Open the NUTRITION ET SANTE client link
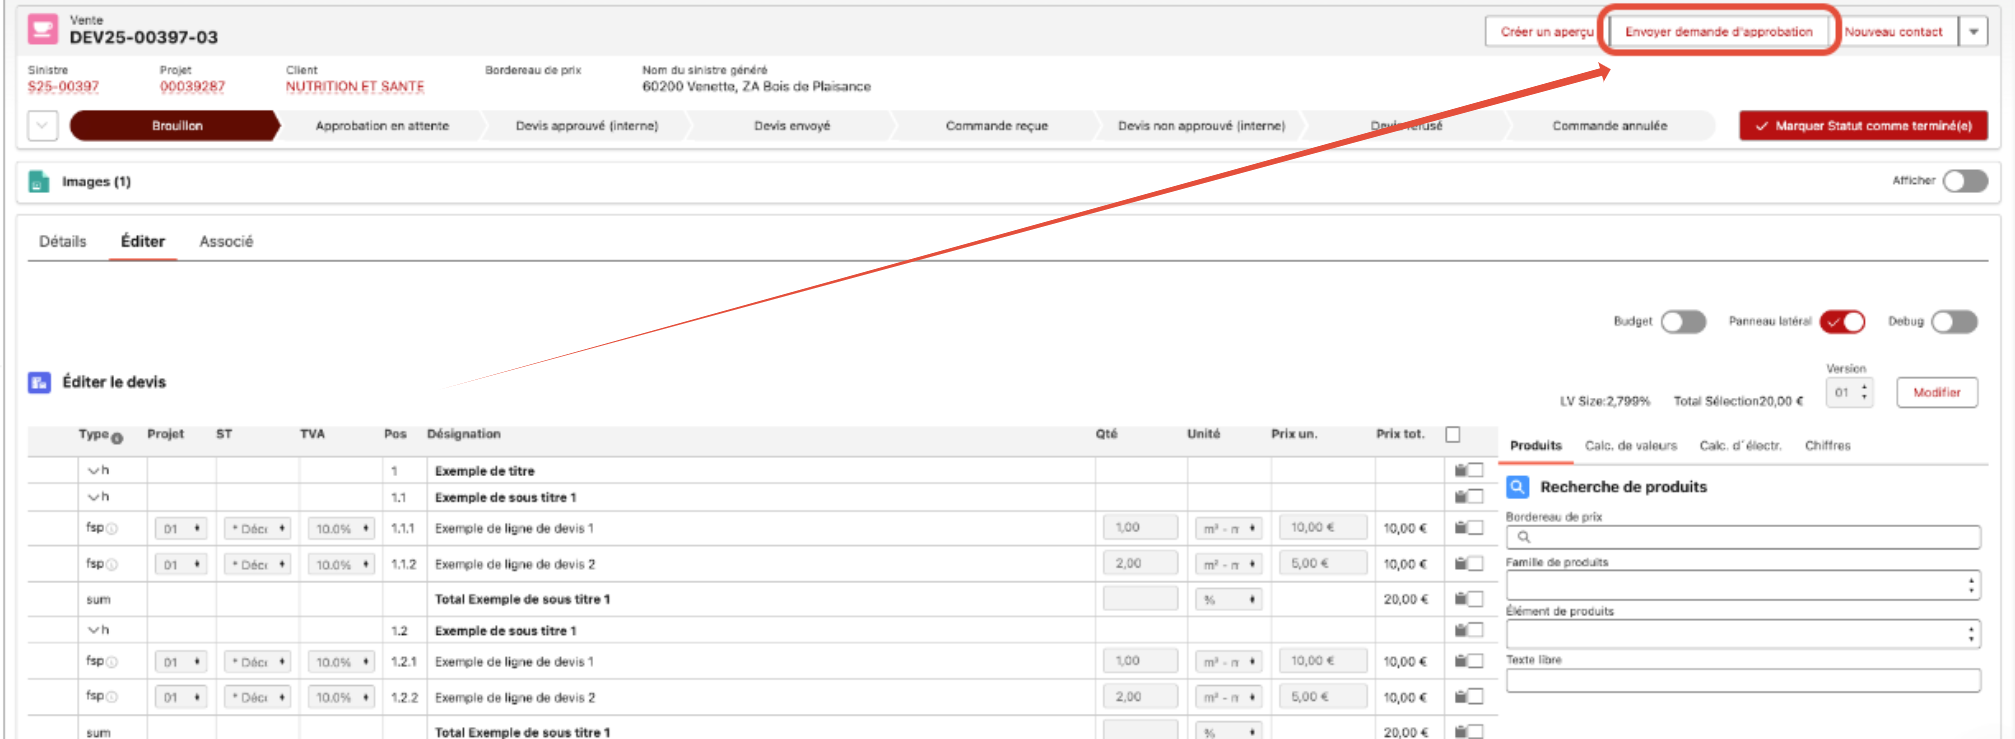2015x739 pixels. point(355,87)
